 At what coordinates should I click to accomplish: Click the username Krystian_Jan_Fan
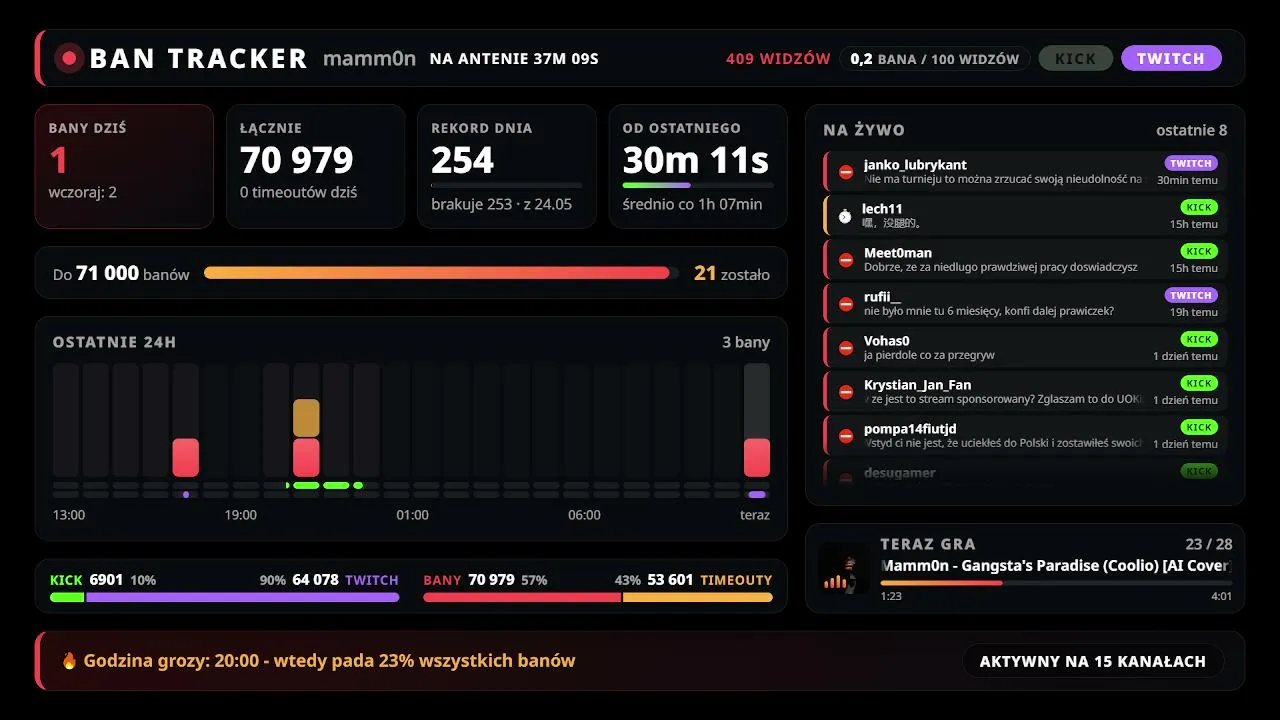click(917, 384)
